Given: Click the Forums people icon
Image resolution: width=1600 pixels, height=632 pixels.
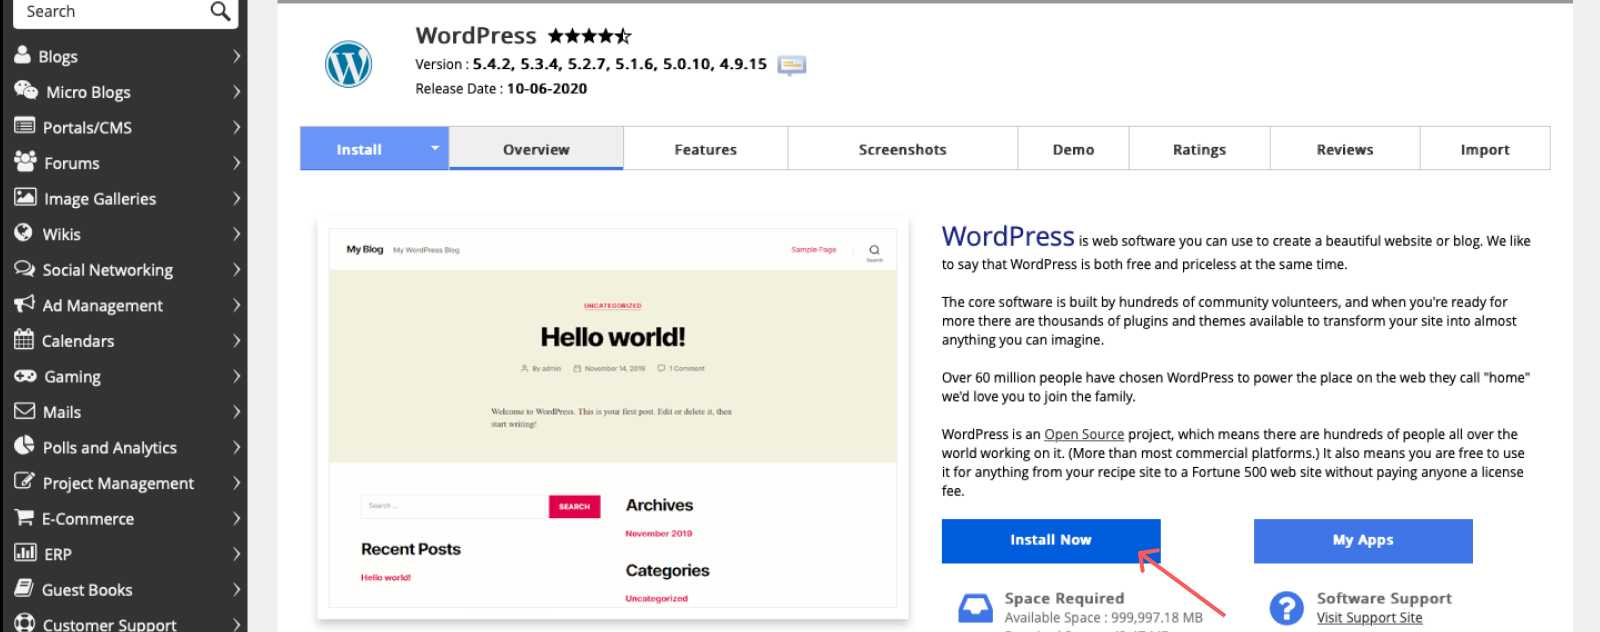Looking at the screenshot, I should (25, 161).
